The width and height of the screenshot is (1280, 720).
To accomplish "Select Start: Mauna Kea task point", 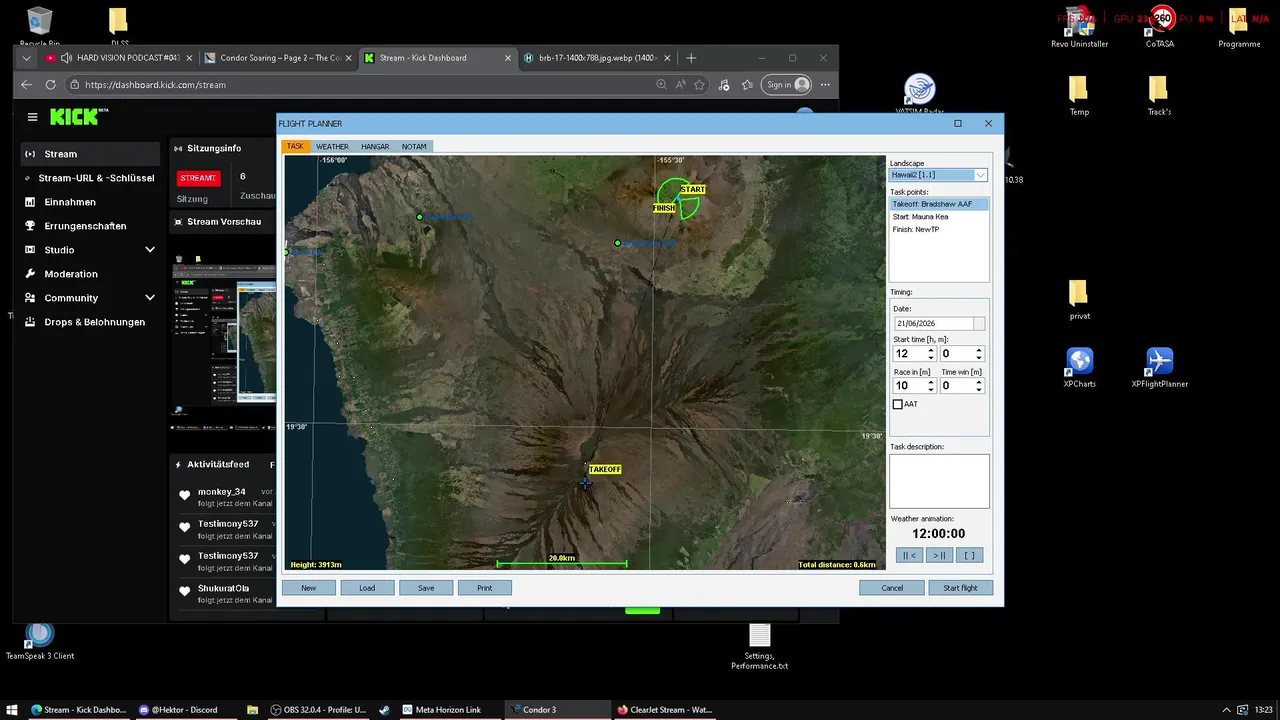I will (920, 217).
